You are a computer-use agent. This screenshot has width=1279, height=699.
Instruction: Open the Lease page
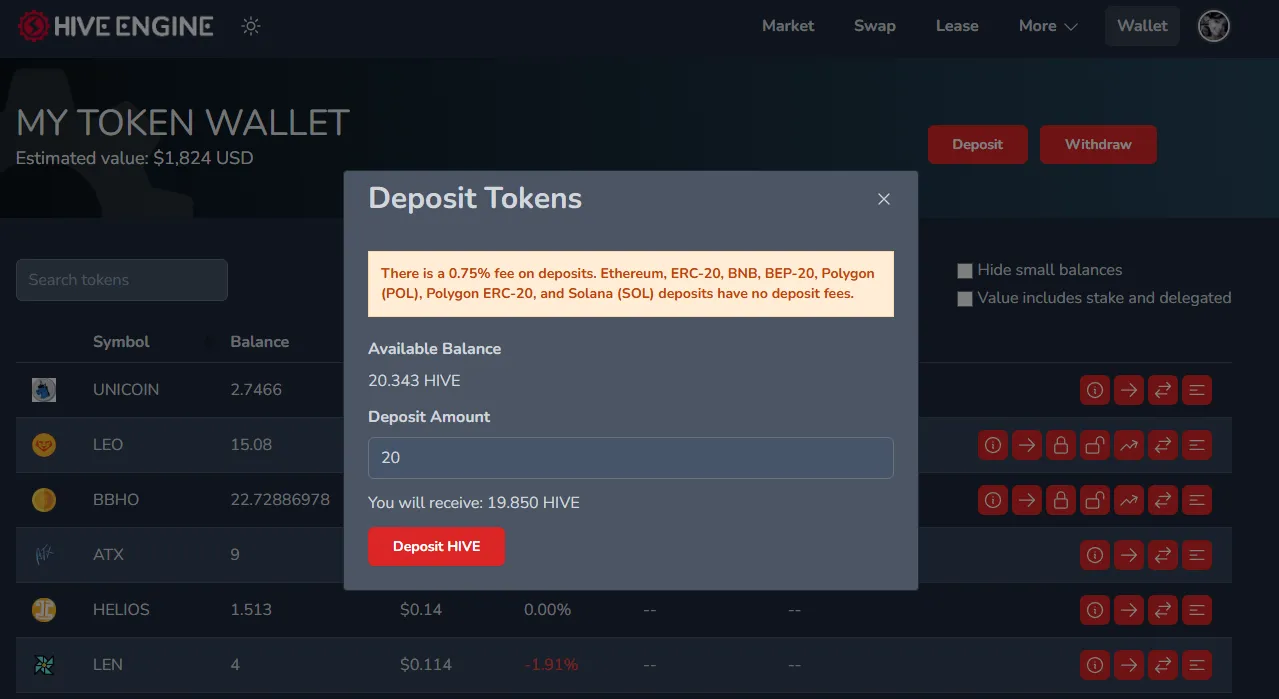click(x=957, y=26)
